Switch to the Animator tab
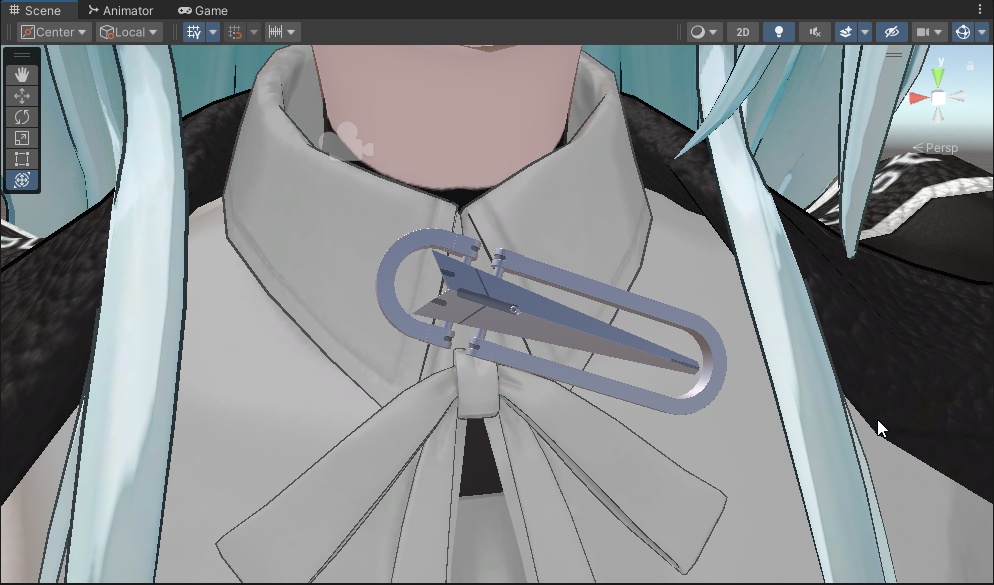Screen dimensions: 994x585 point(120,10)
